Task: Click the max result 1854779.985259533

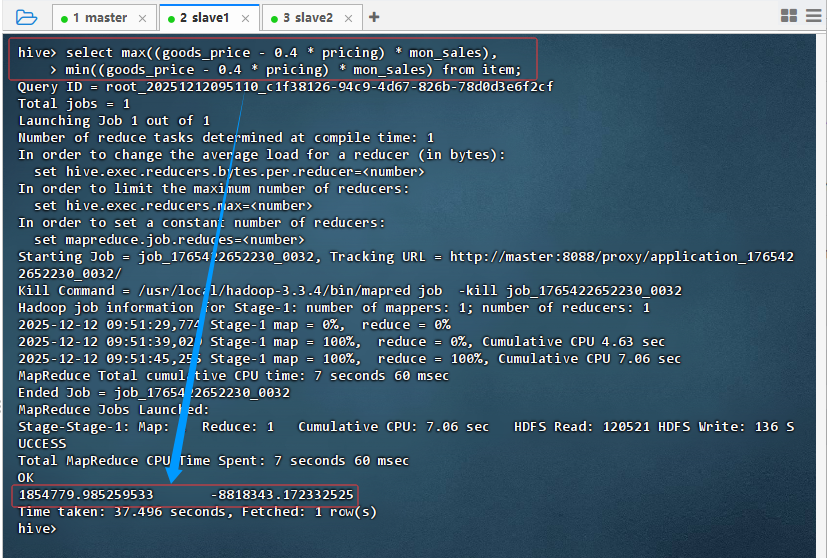Action: pyautogui.click(x=86, y=495)
